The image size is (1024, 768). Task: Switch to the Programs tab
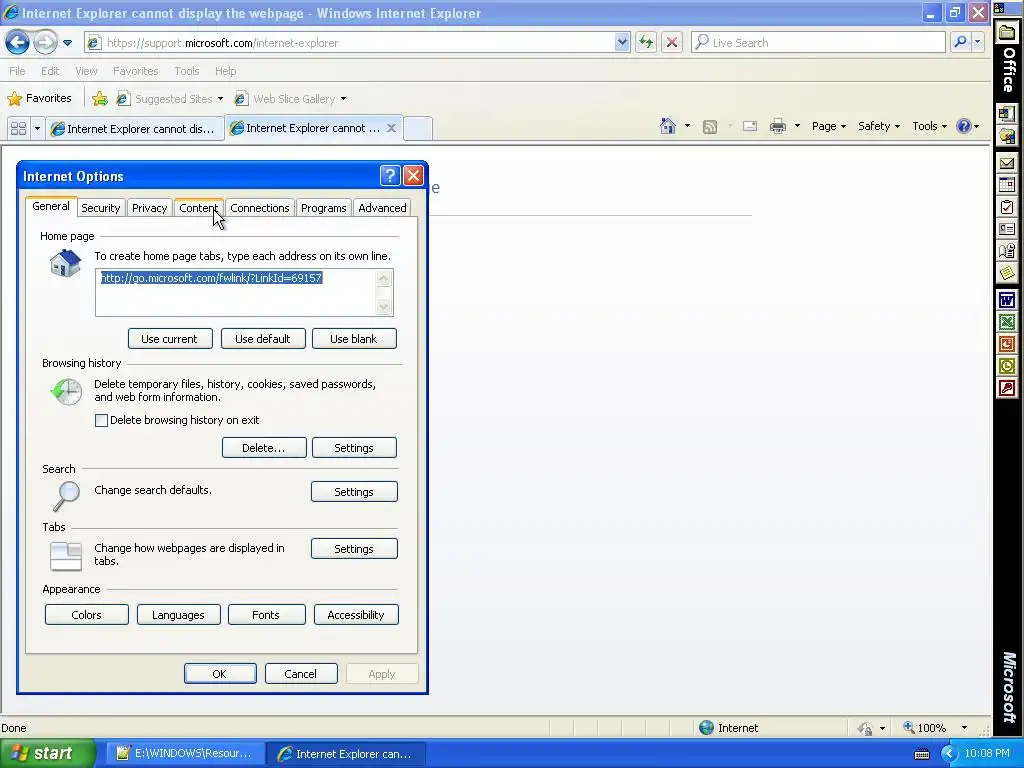[323, 208]
